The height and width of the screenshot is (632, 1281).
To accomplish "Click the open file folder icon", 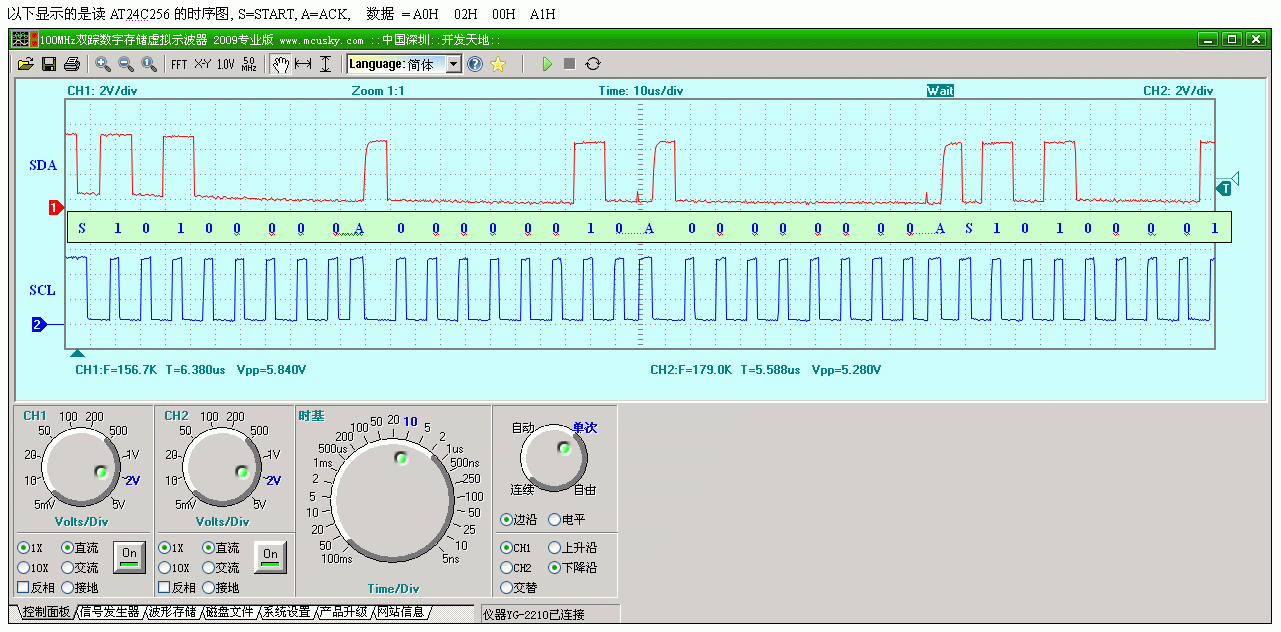I will [x=26, y=64].
